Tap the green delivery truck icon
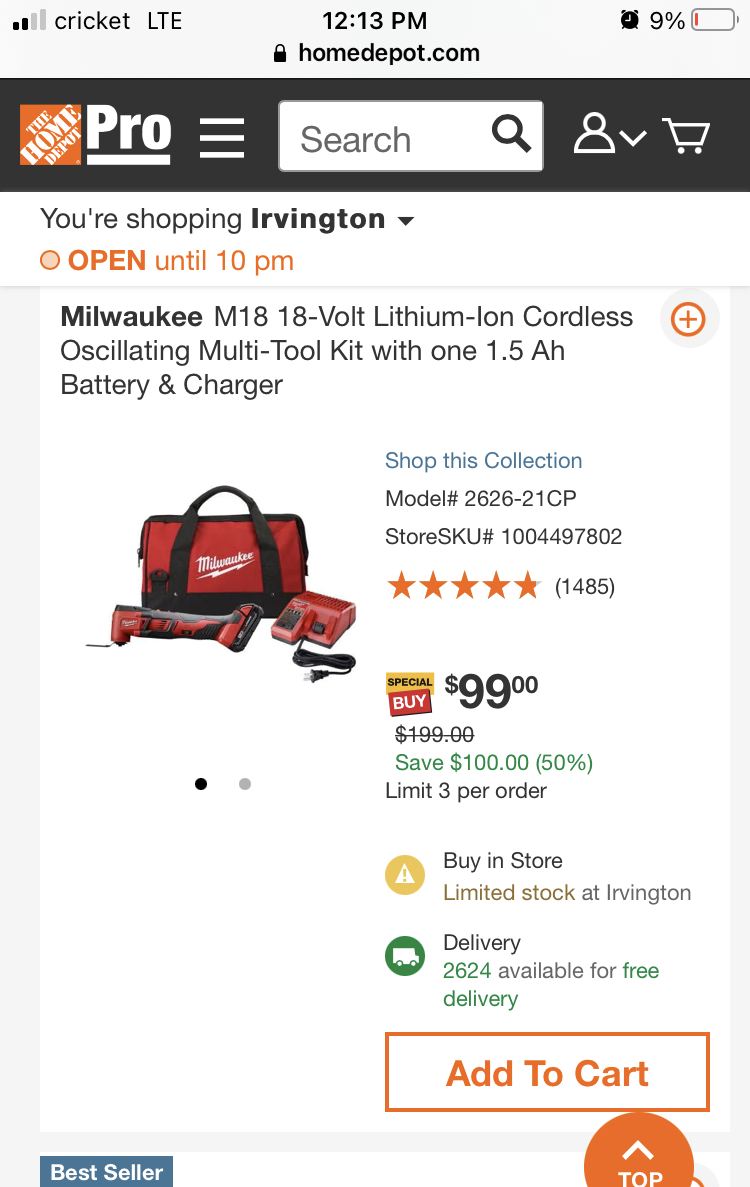 click(x=405, y=955)
